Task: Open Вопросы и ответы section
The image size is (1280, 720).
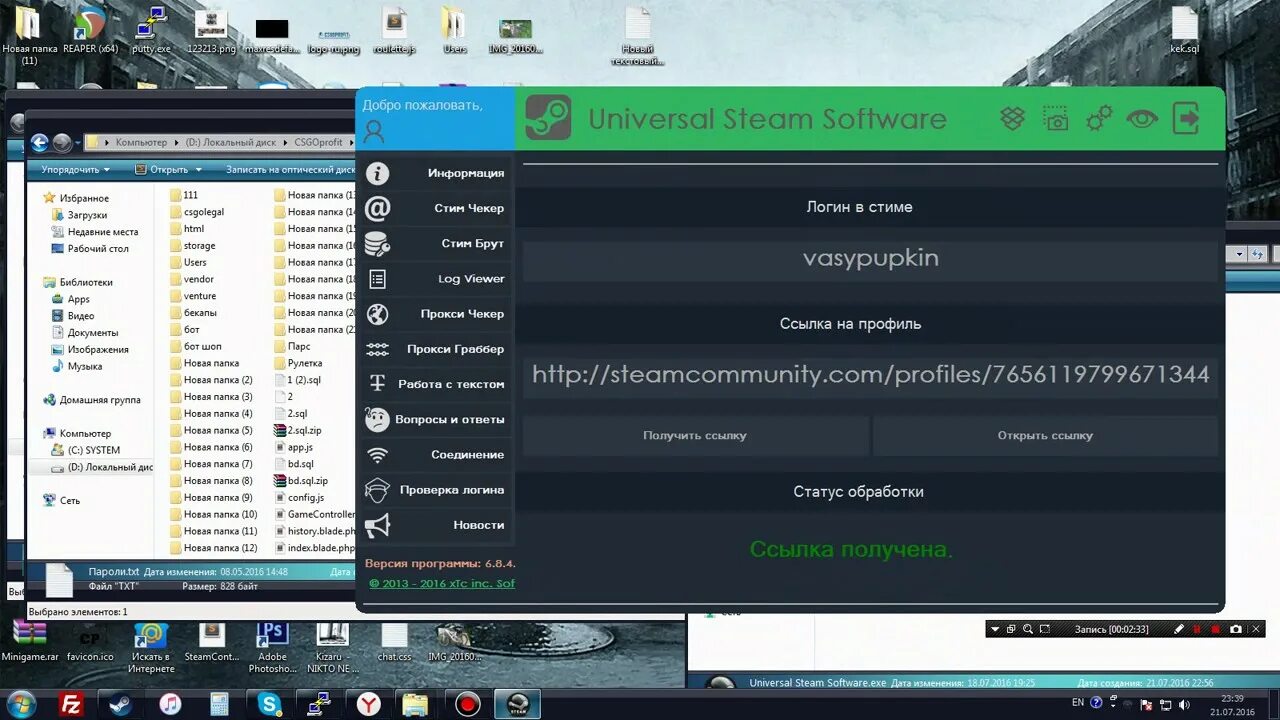Action: point(449,419)
